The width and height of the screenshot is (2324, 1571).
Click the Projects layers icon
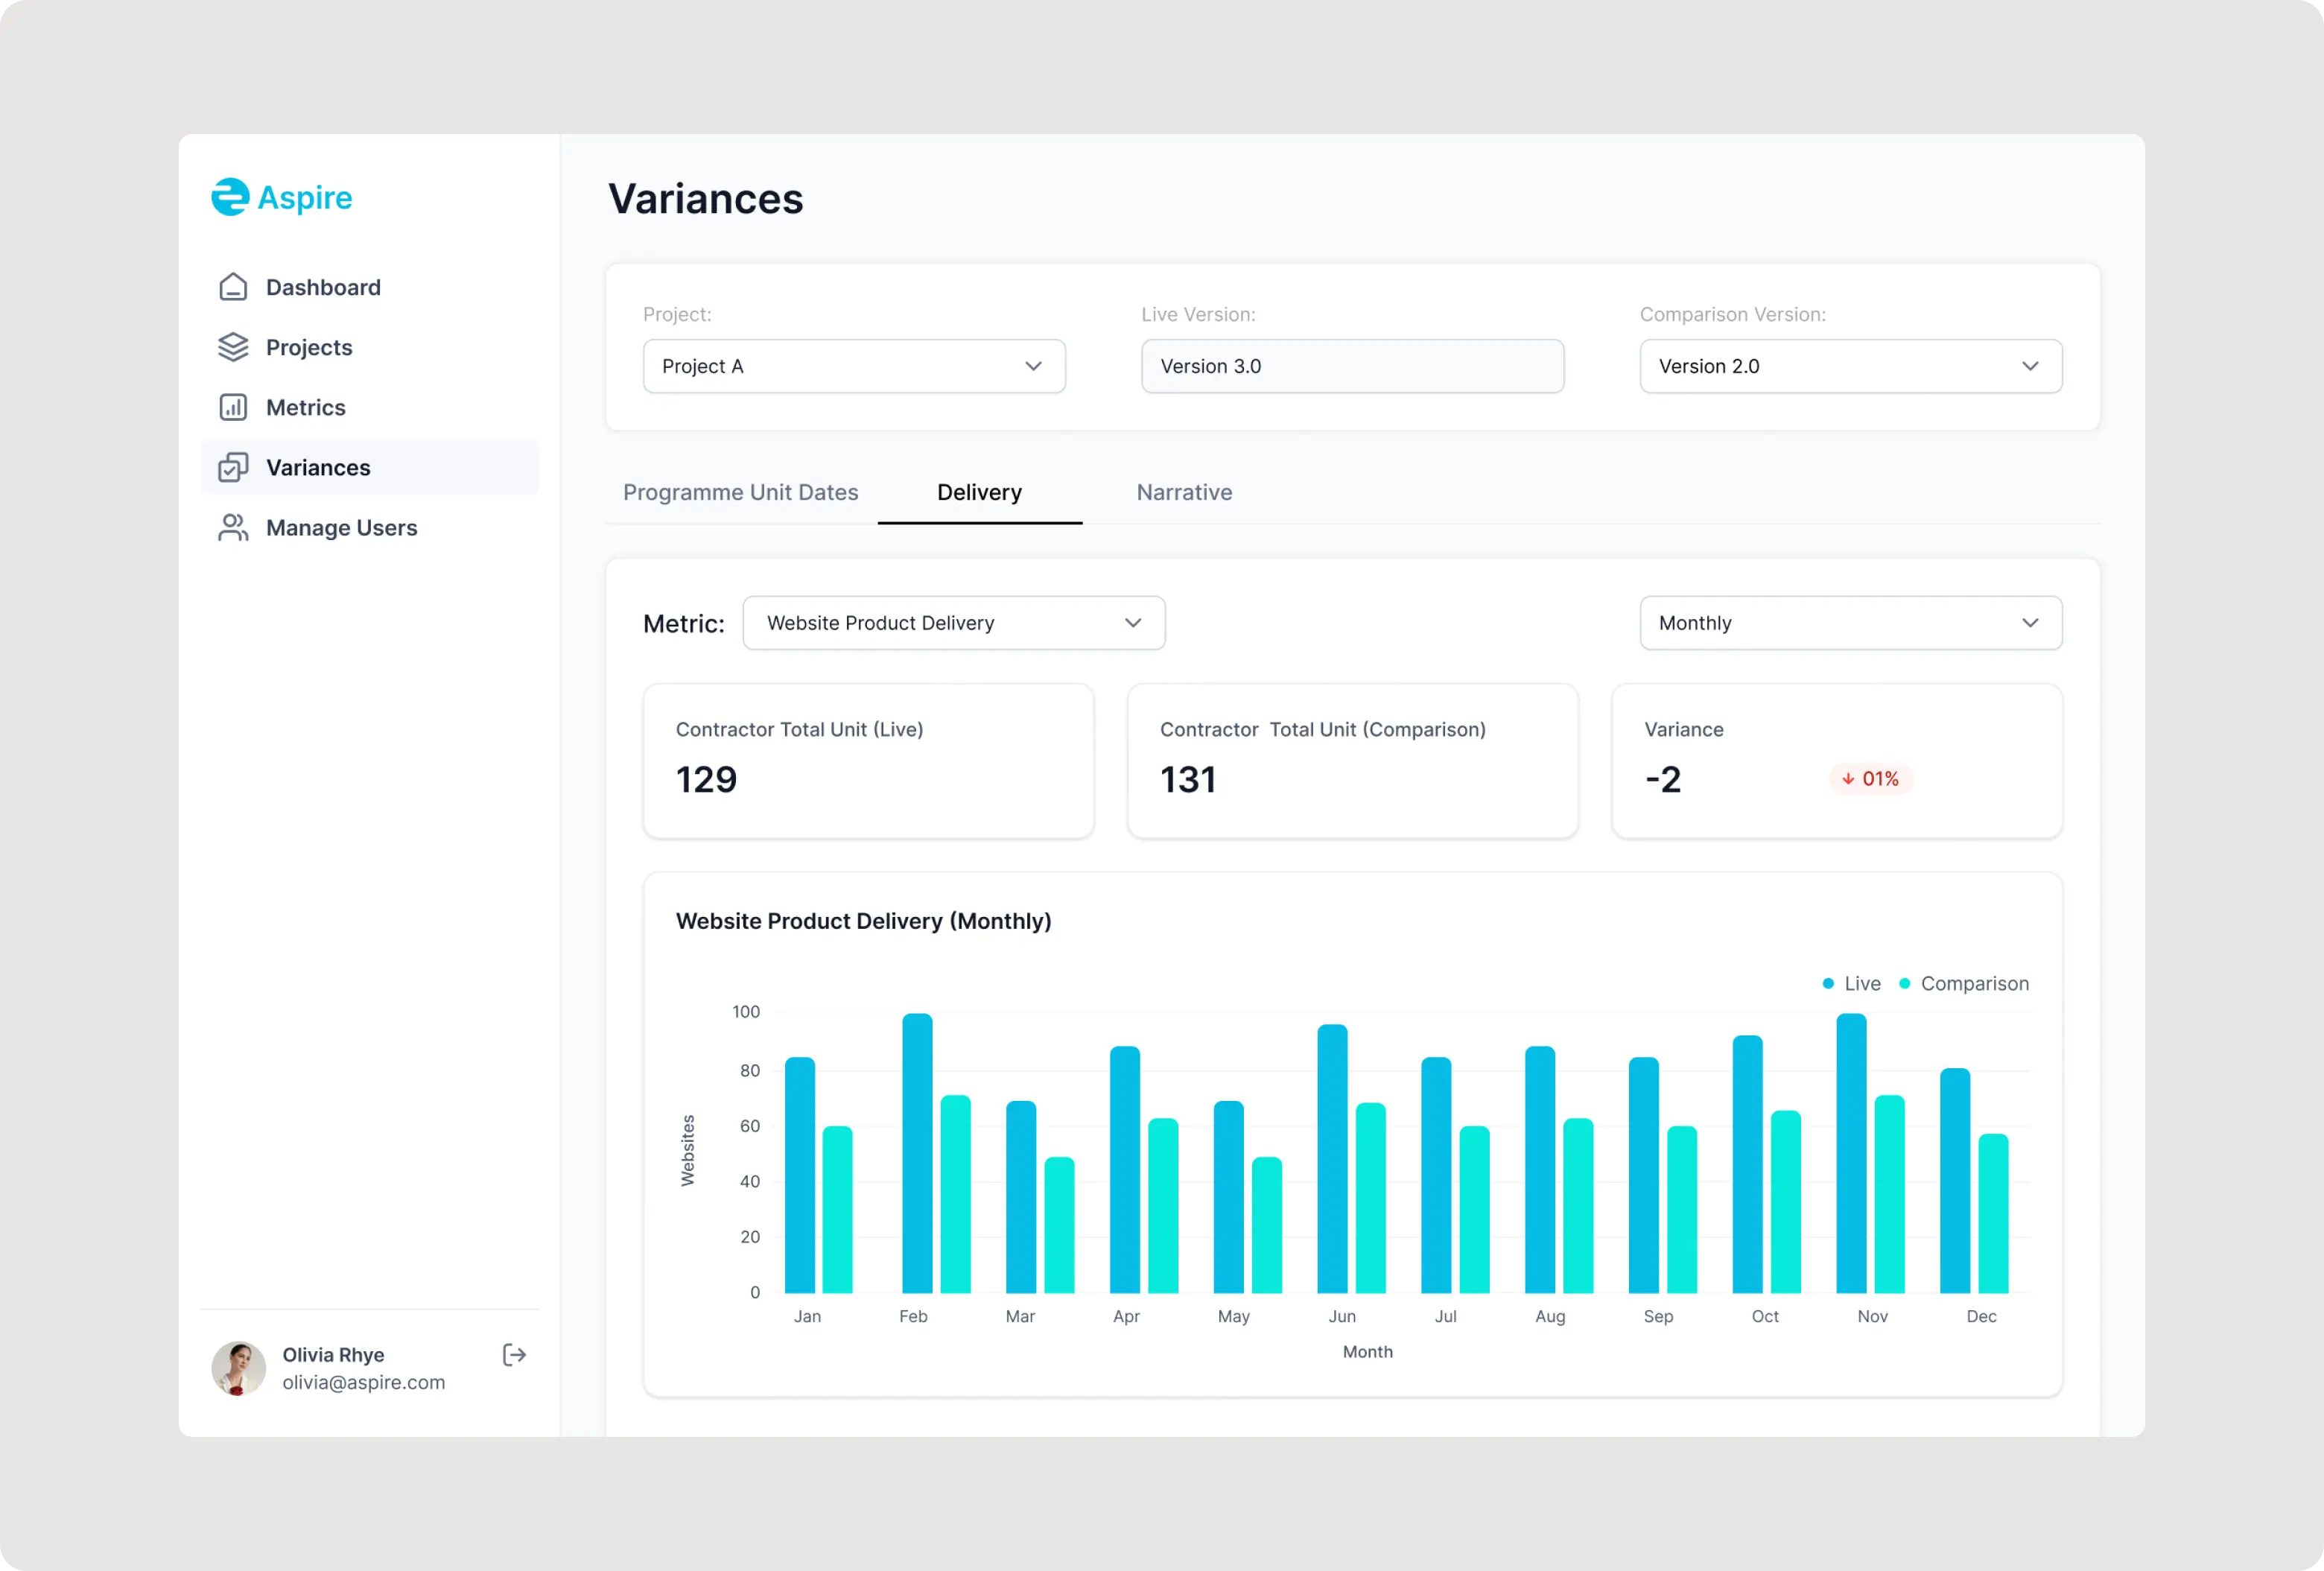click(233, 347)
